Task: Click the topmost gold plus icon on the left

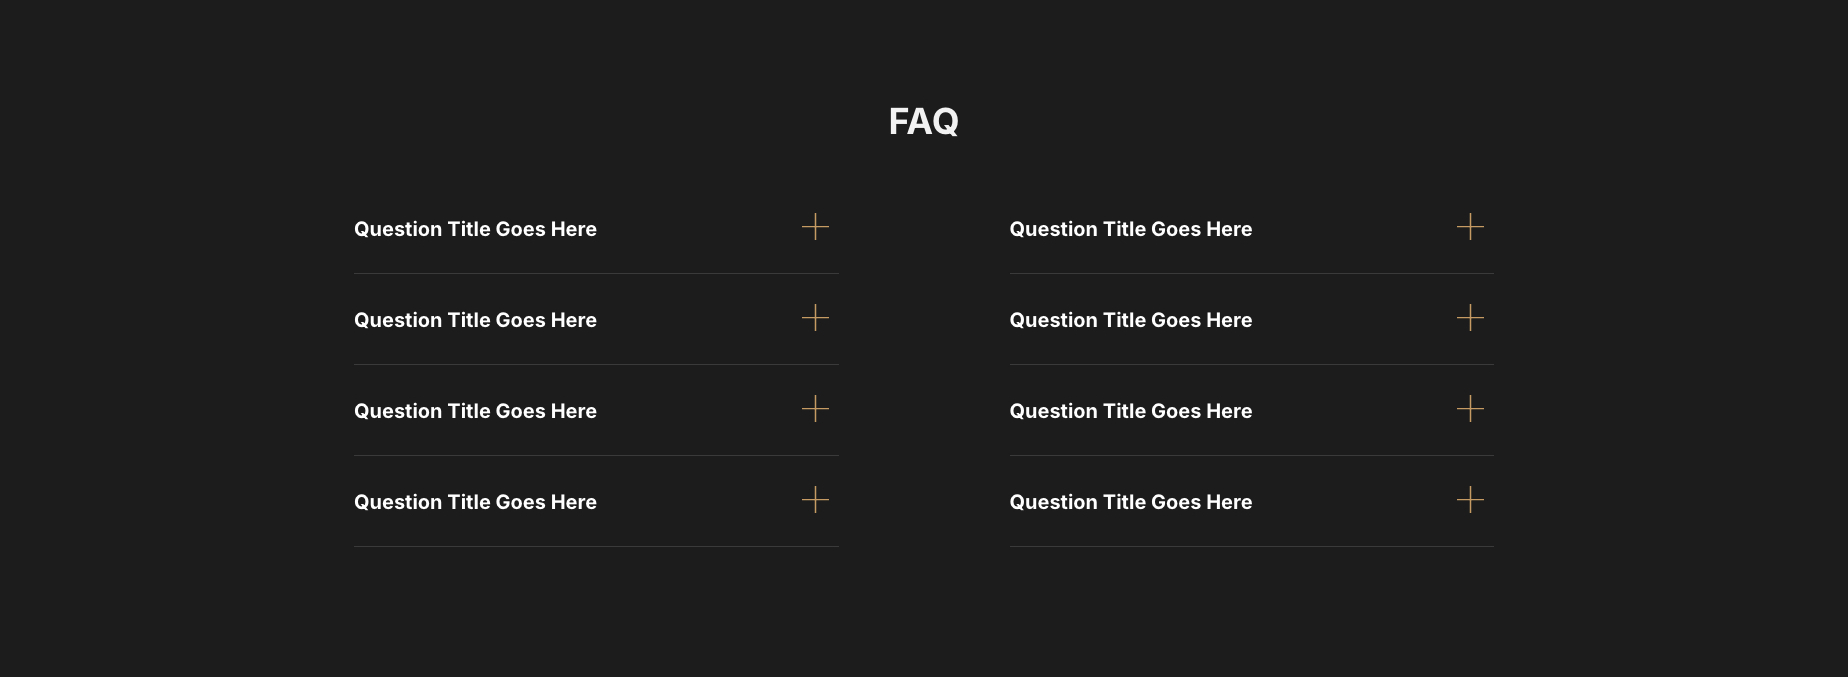Action: pyautogui.click(x=815, y=227)
